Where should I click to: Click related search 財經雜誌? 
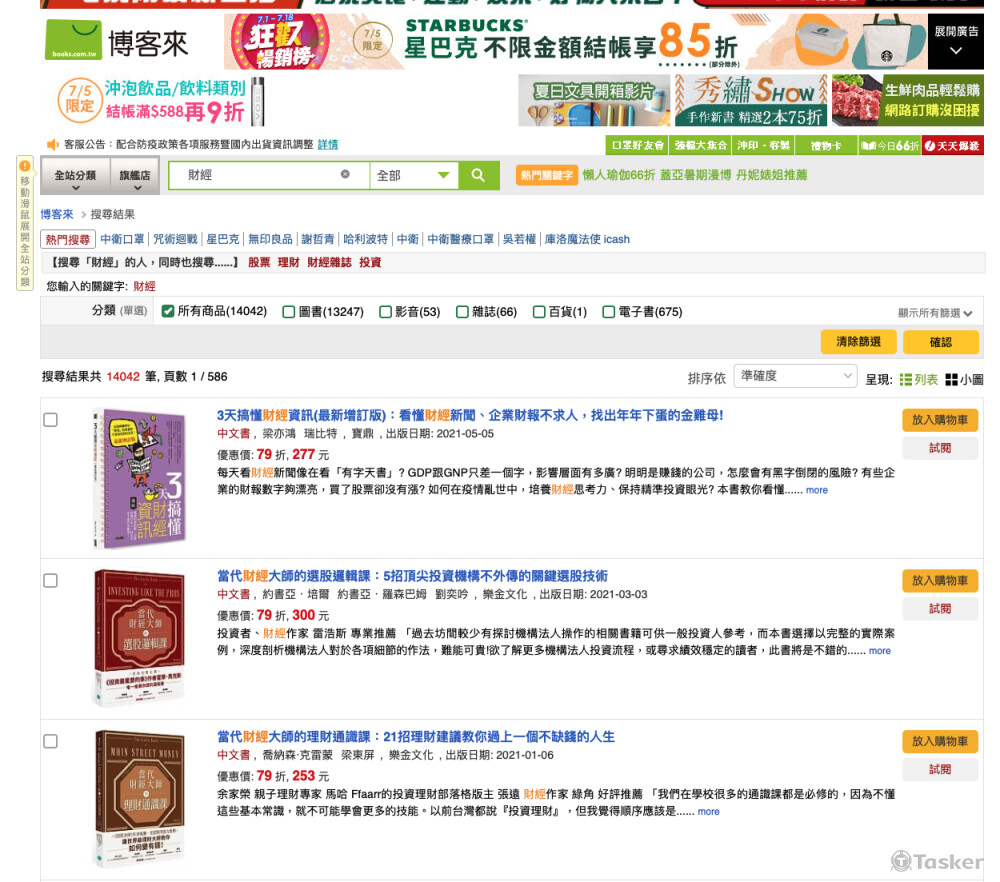pyautogui.click(x=329, y=263)
